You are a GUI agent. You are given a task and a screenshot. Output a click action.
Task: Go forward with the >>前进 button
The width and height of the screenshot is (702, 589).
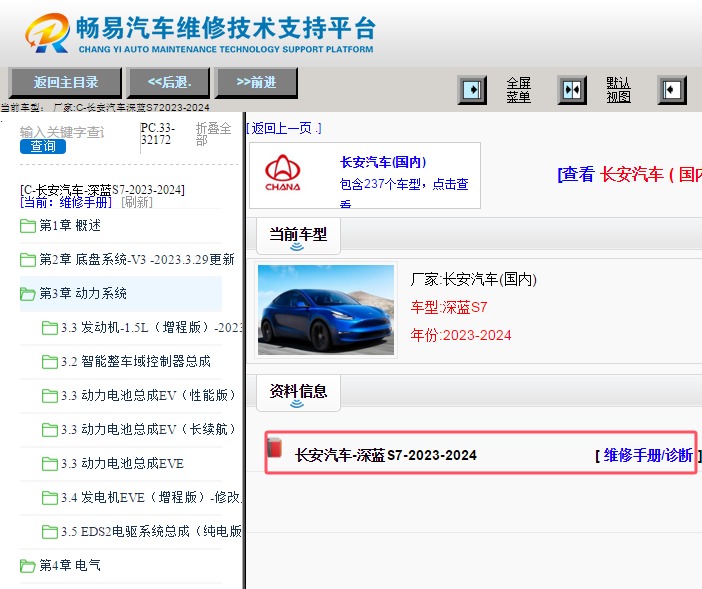256,82
